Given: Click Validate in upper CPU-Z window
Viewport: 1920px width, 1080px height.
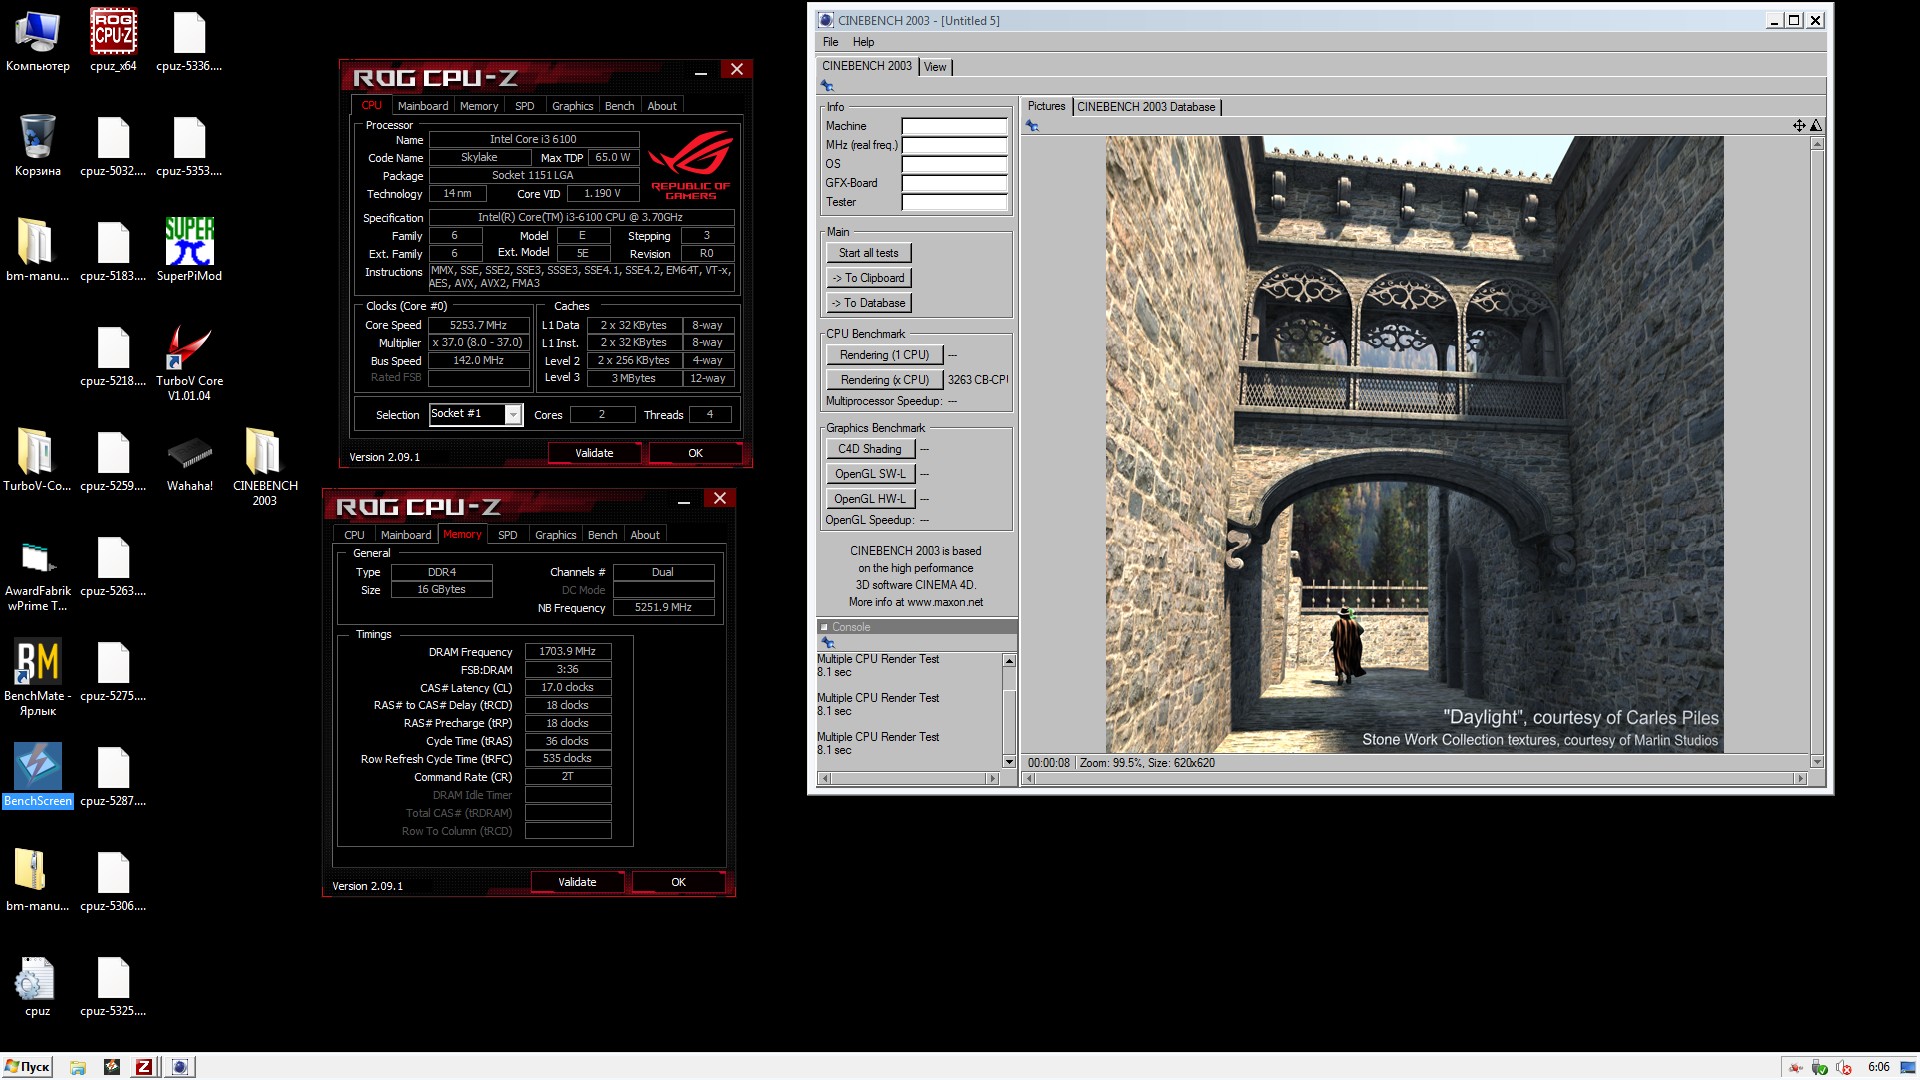Looking at the screenshot, I should pos(594,453).
